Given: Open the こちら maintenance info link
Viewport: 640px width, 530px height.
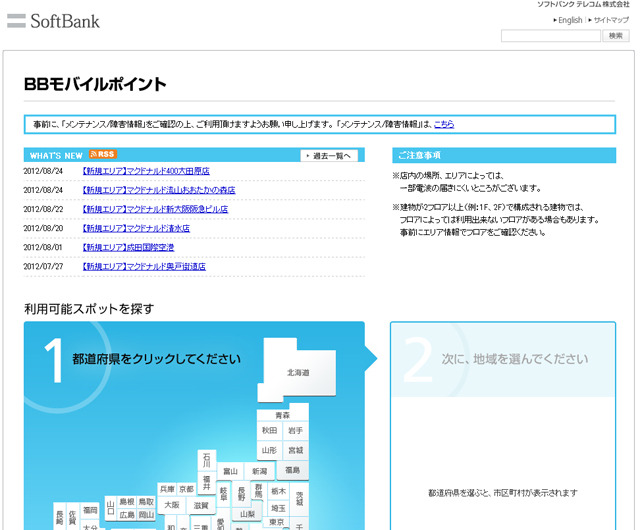Looking at the screenshot, I should tap(444, 124).
